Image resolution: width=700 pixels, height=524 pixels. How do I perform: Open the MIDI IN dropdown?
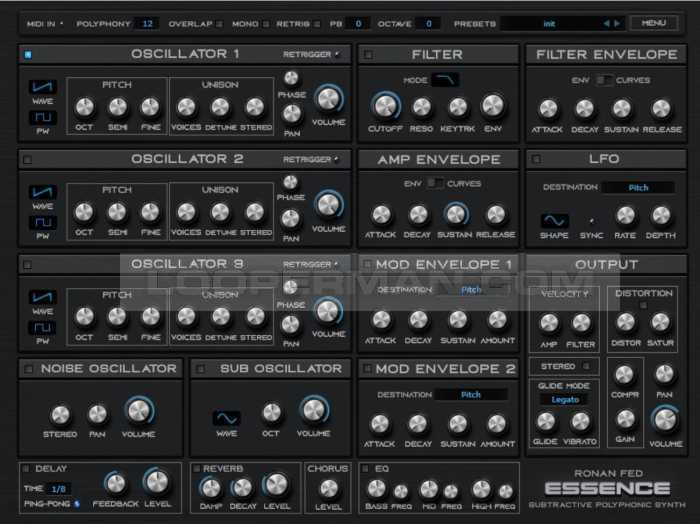tap(45, 22)
